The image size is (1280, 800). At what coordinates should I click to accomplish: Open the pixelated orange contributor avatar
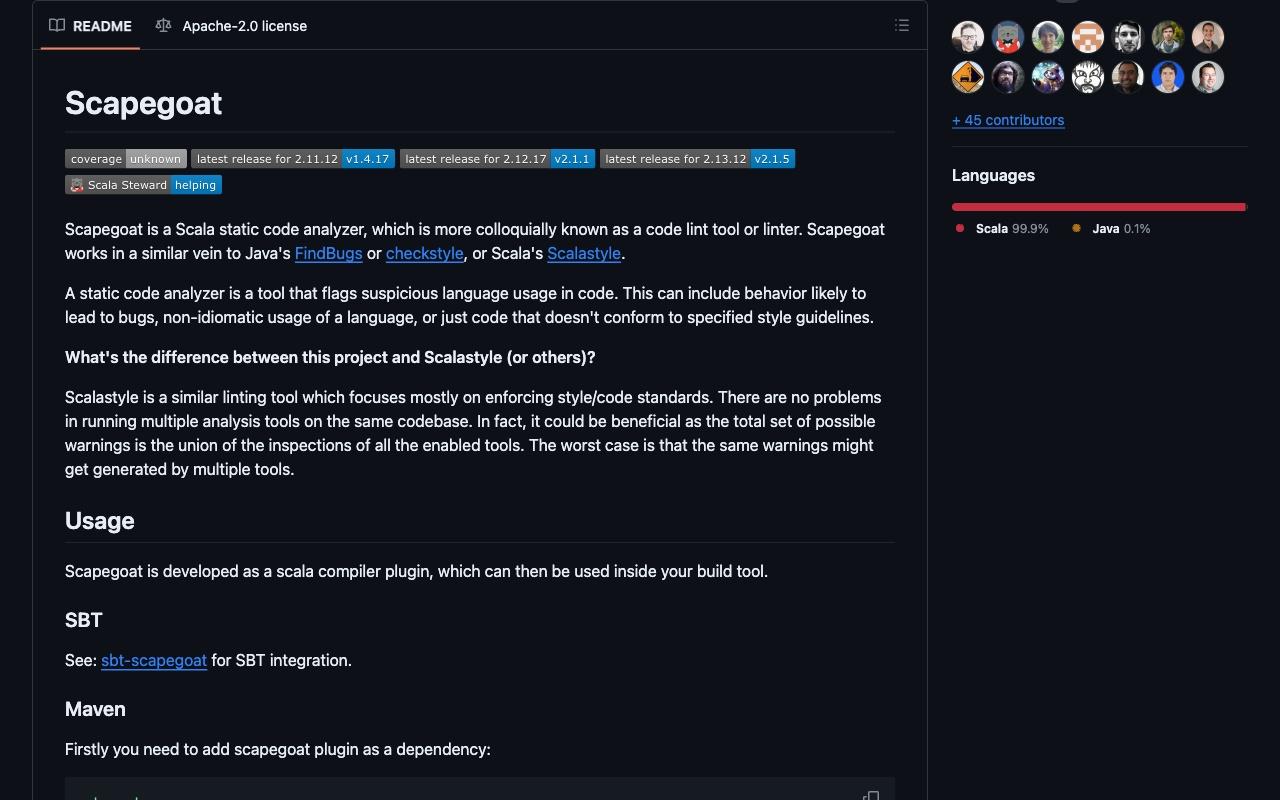point(1088,37)
